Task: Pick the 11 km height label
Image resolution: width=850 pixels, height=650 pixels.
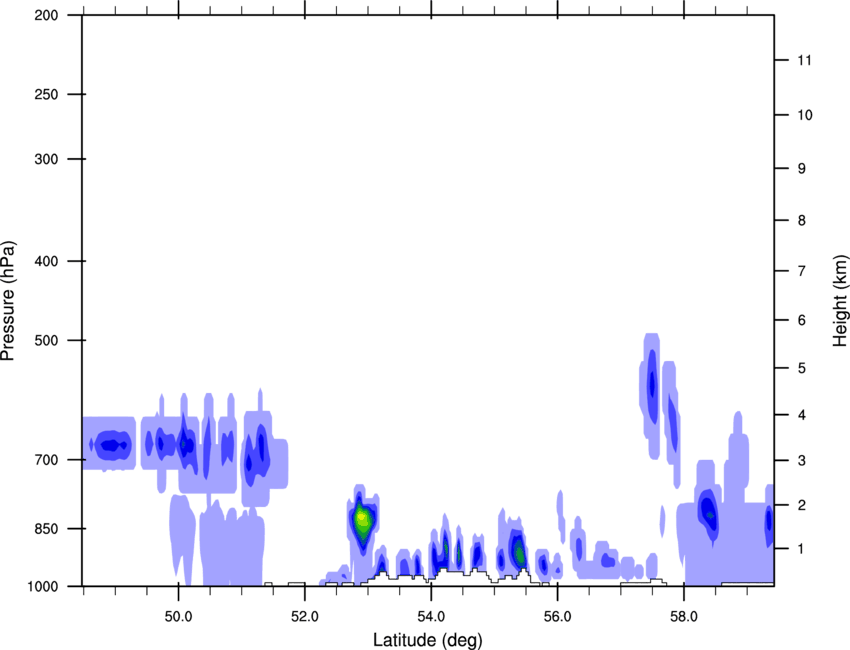Action: (804, 60)
